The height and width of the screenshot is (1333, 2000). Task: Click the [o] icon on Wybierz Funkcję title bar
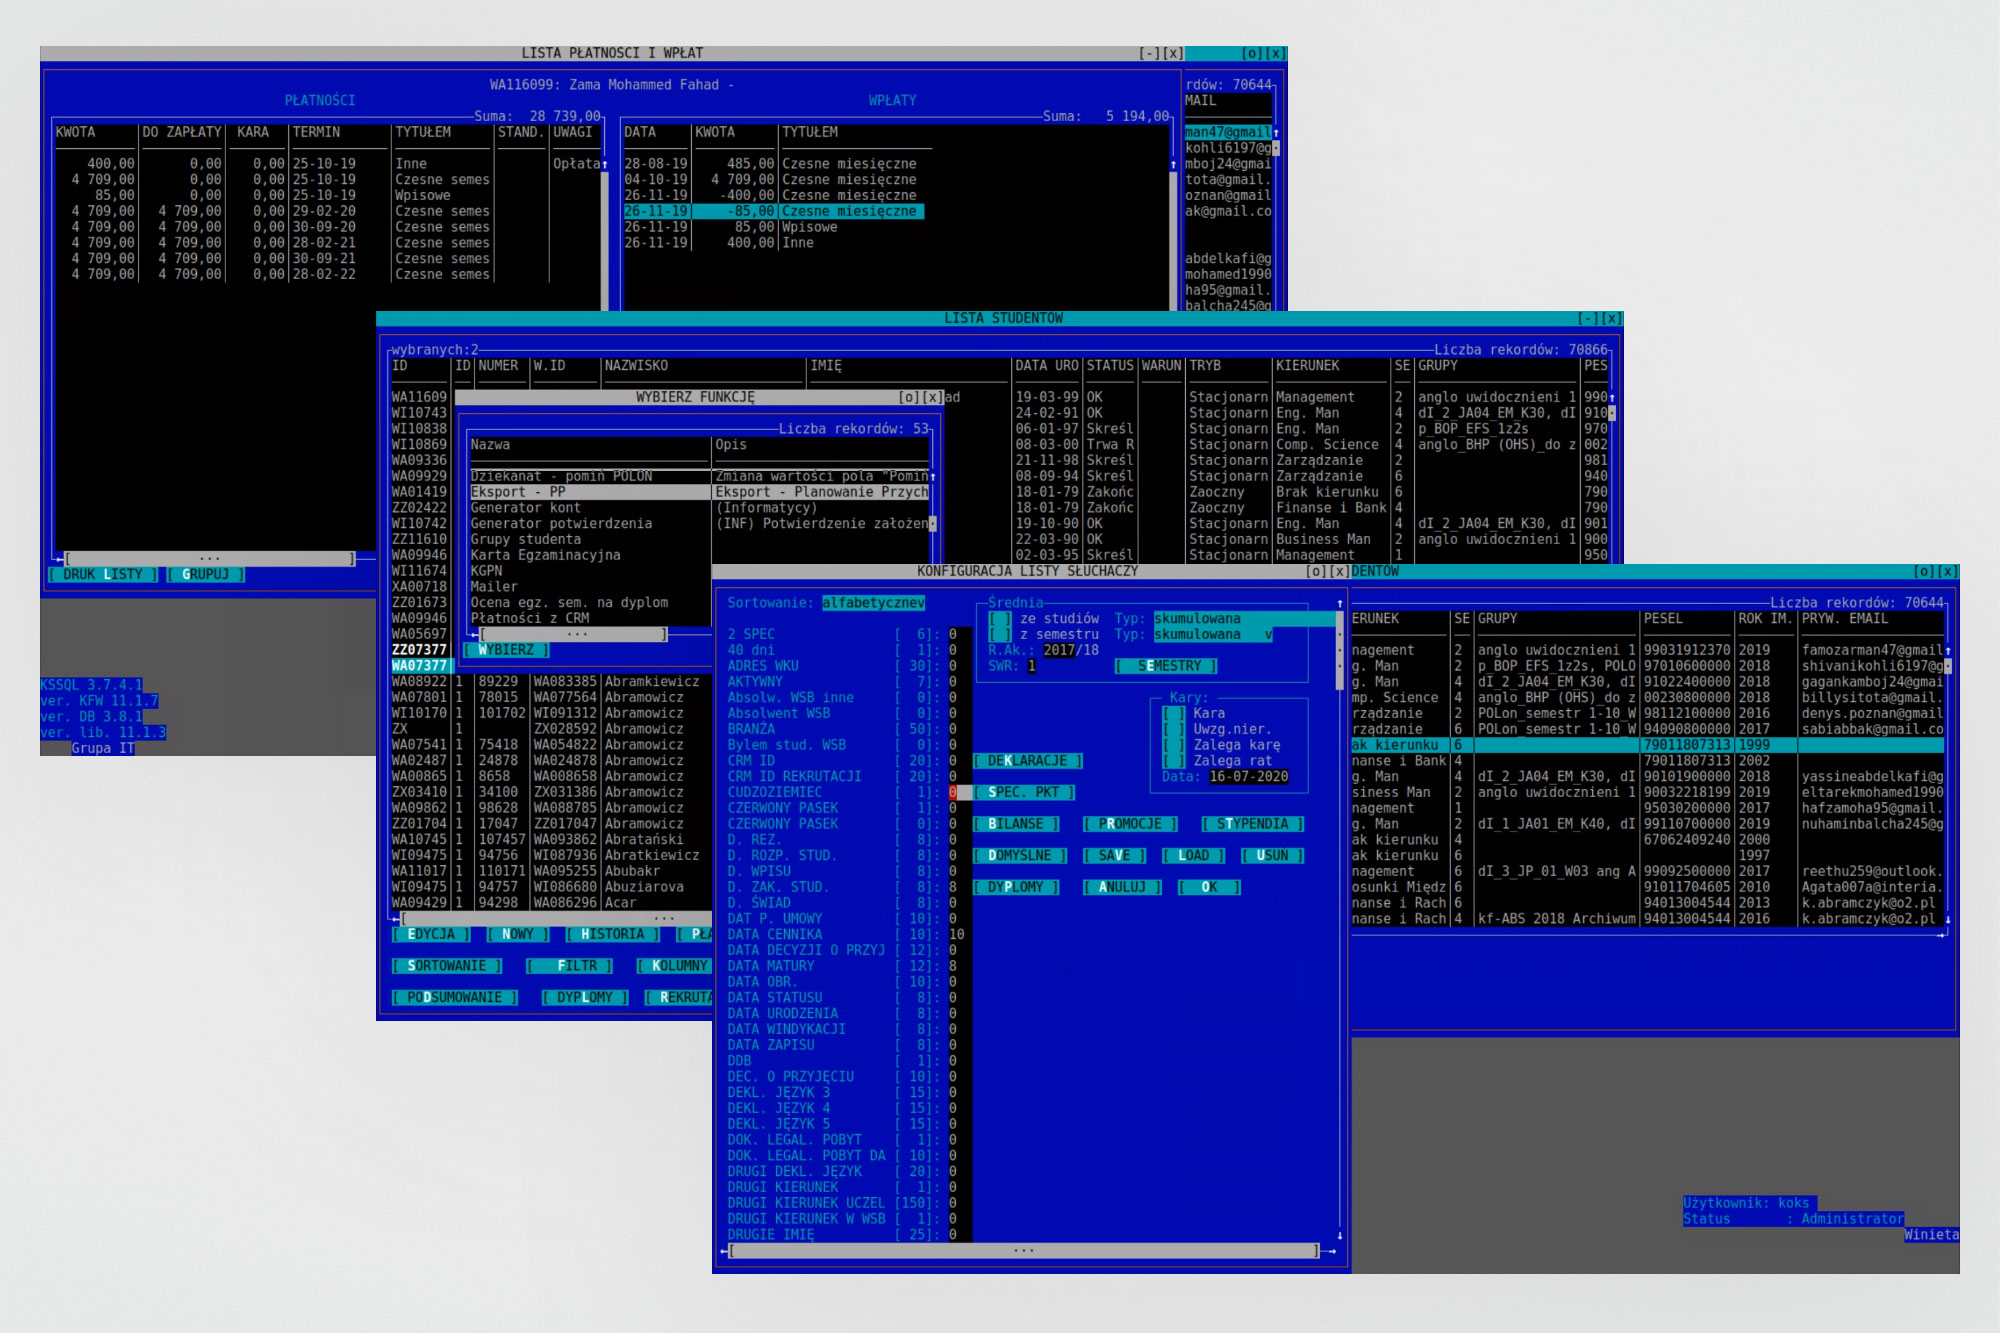tap(908, 397)
